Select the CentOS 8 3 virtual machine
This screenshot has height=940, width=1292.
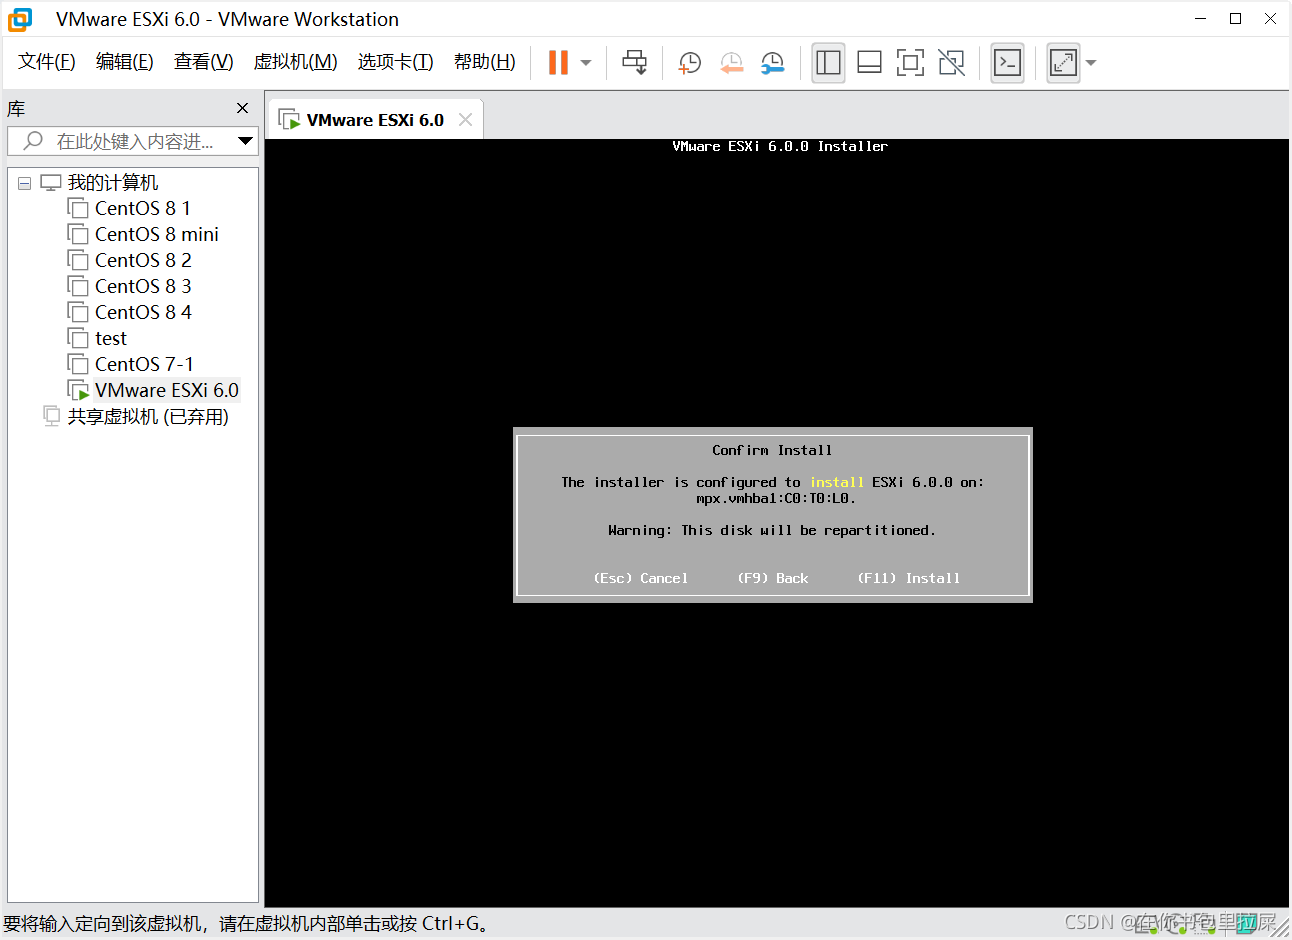click(143, 286)
